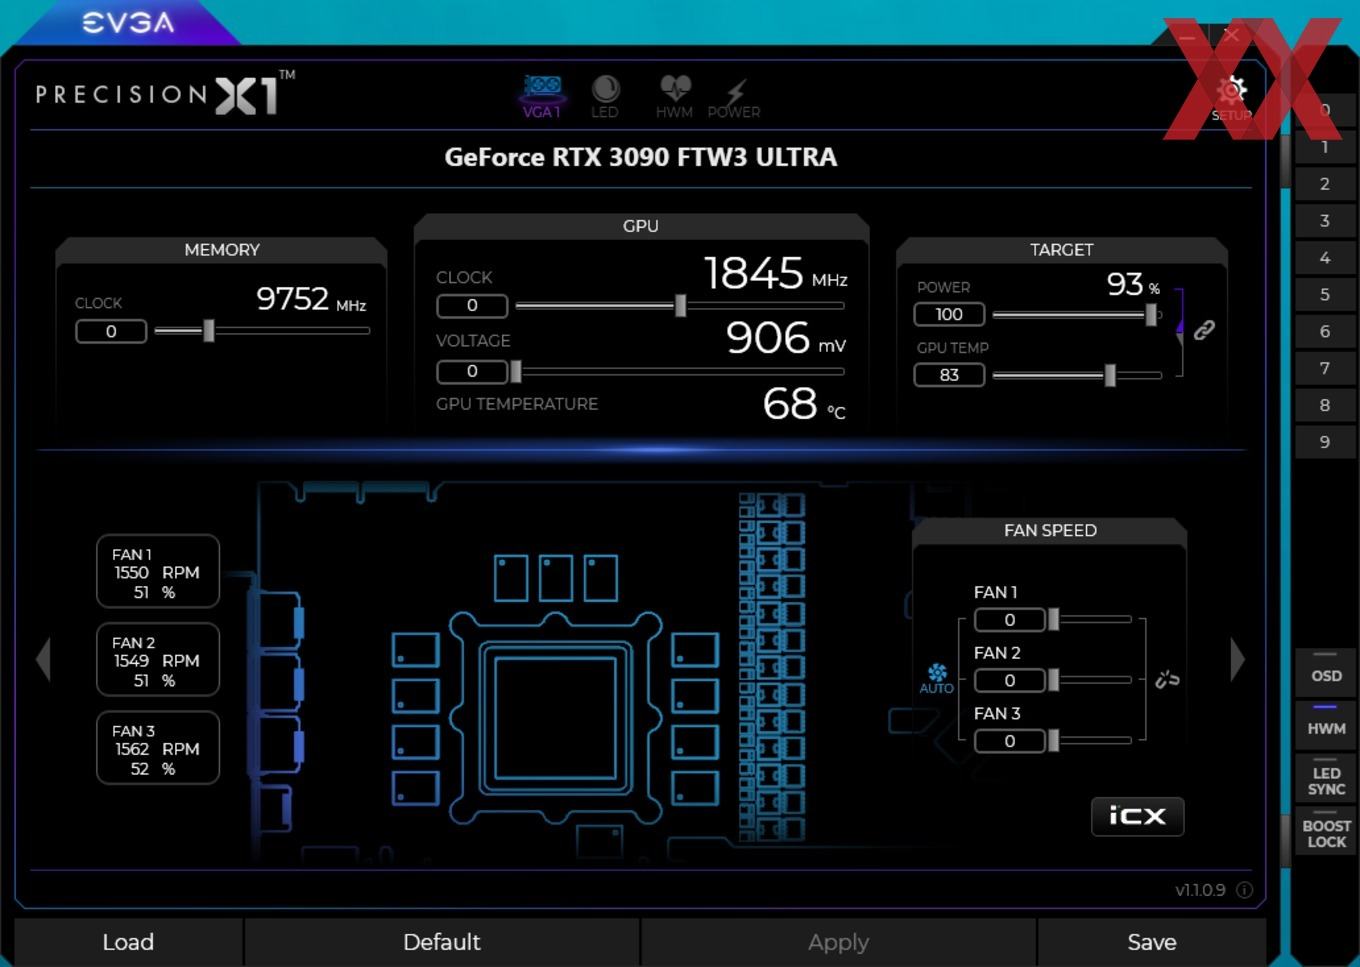Select profile slot 2
Screen dimensions: 1360x967
click(1325, 184)
